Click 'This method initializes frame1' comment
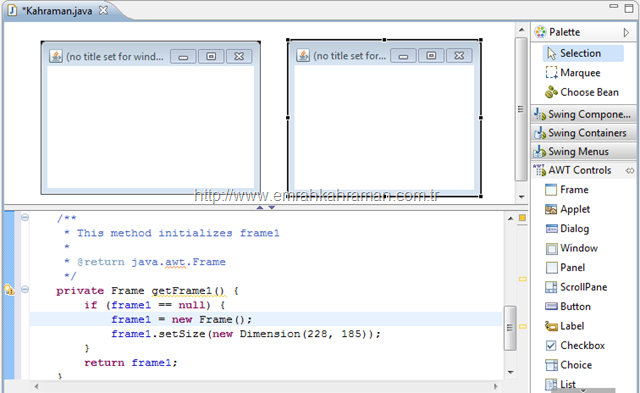This screenshot has width=640, height=393. 178,233
